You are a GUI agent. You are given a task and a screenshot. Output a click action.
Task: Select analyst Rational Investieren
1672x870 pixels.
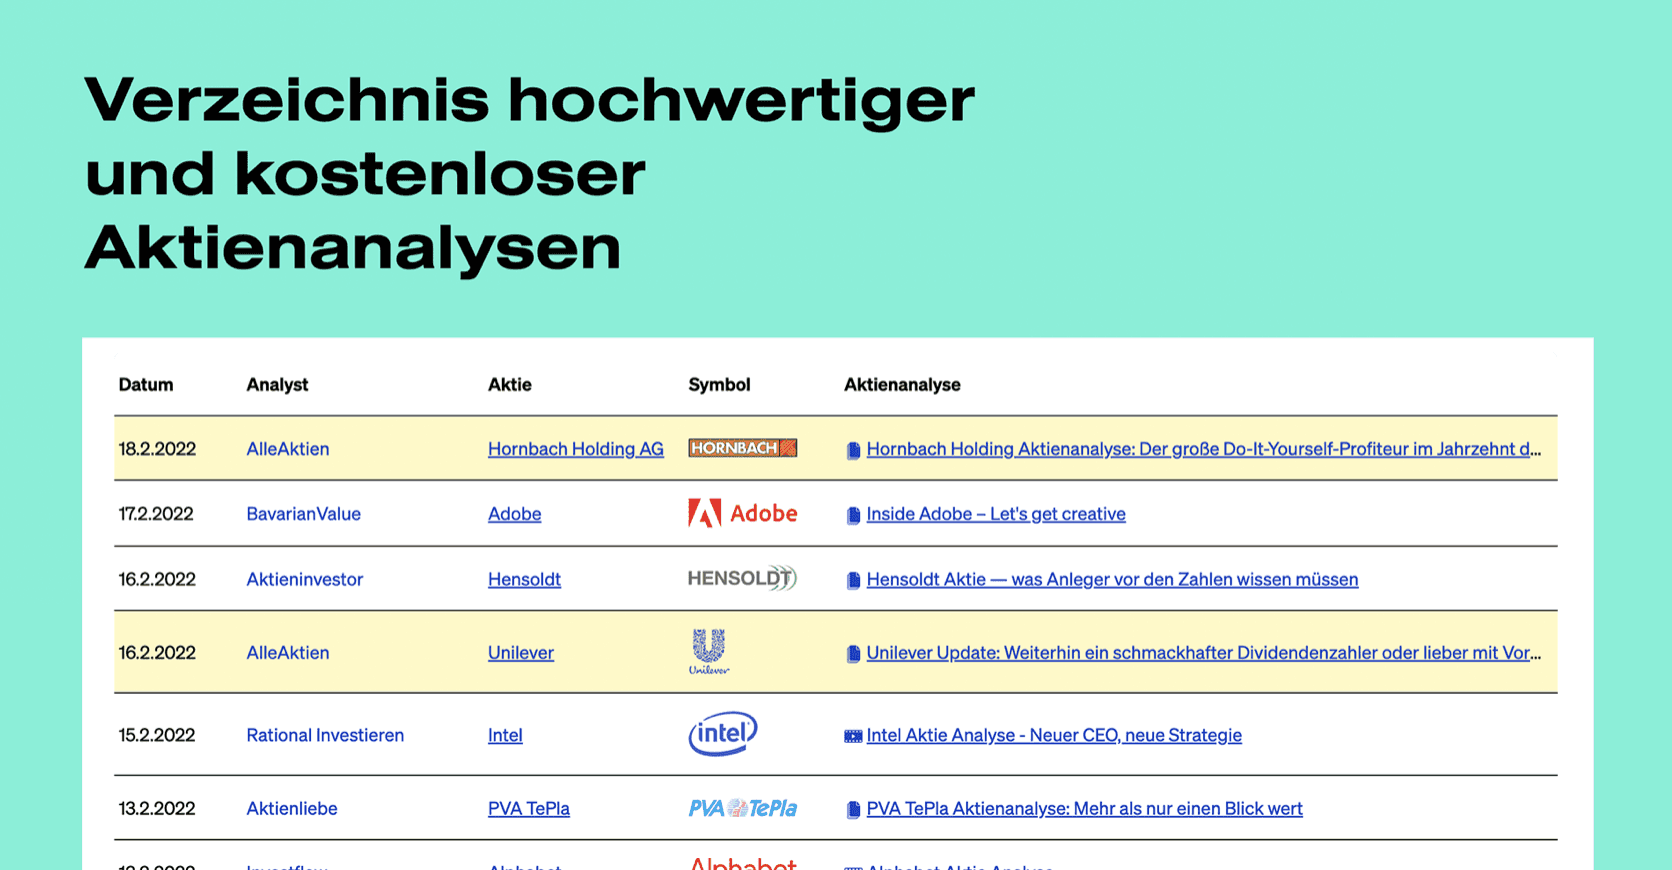pyautogui.click(x=325, y=735)
